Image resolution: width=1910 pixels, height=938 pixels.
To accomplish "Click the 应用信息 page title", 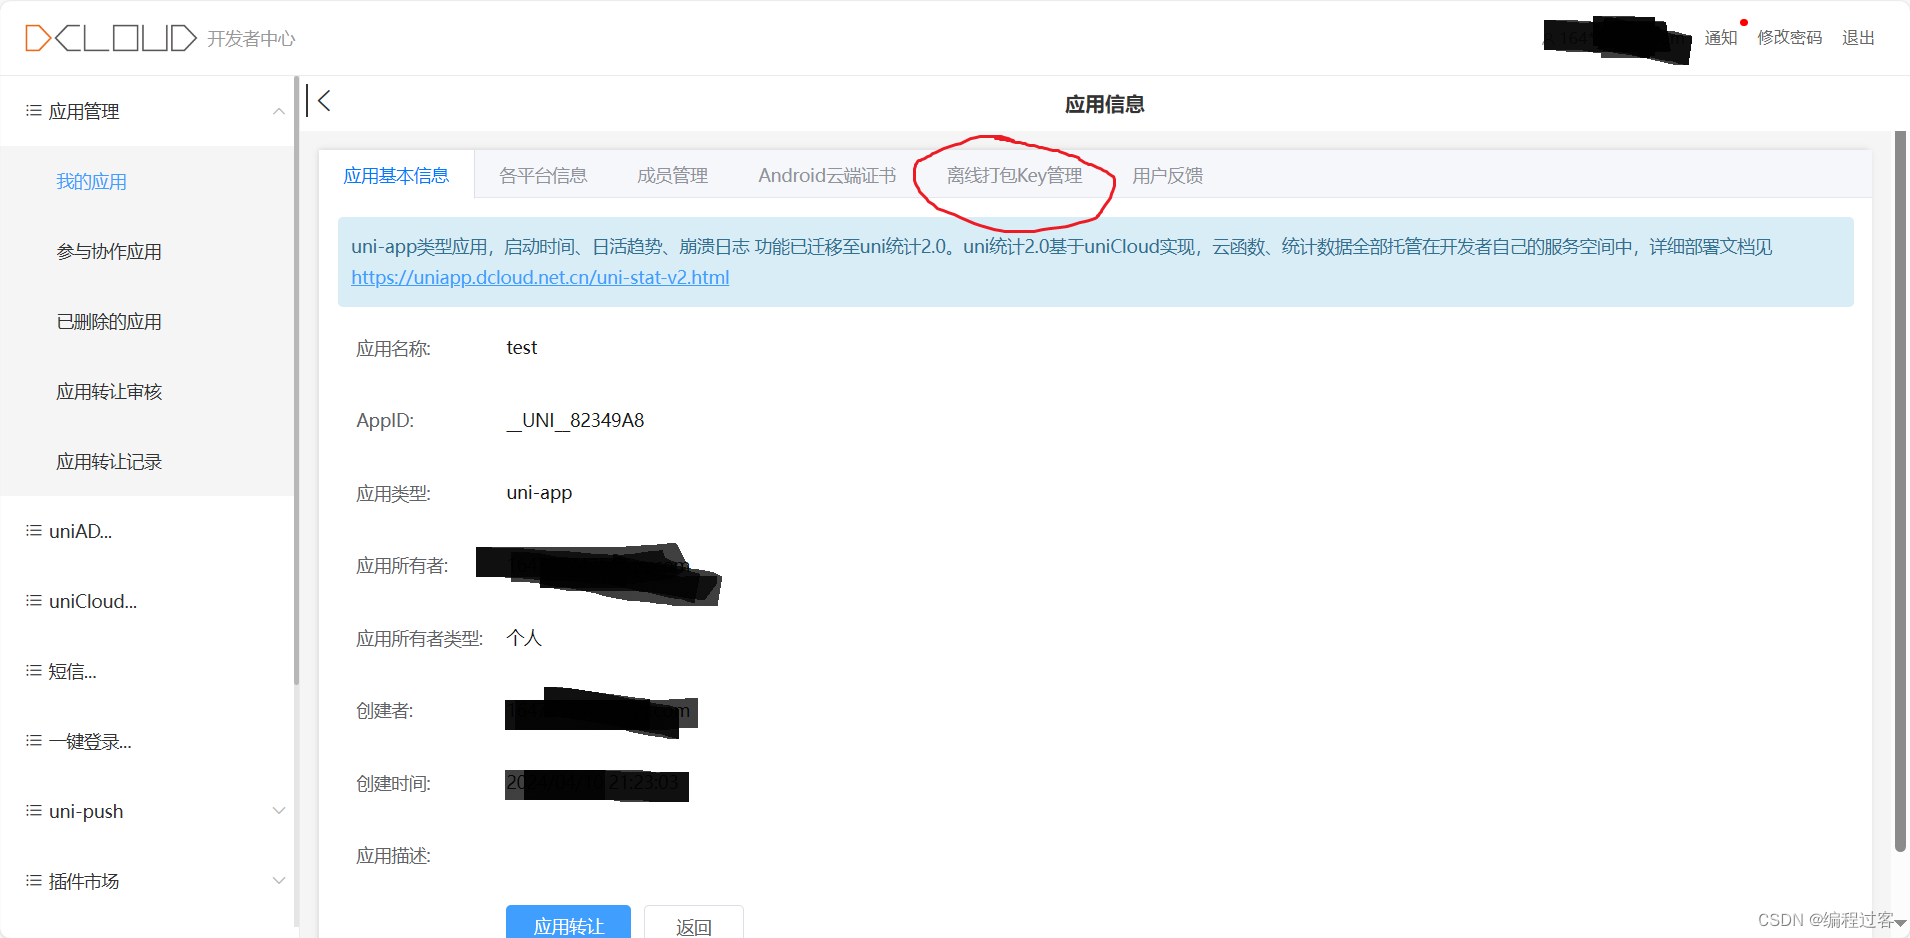I will click(1104, 104).
